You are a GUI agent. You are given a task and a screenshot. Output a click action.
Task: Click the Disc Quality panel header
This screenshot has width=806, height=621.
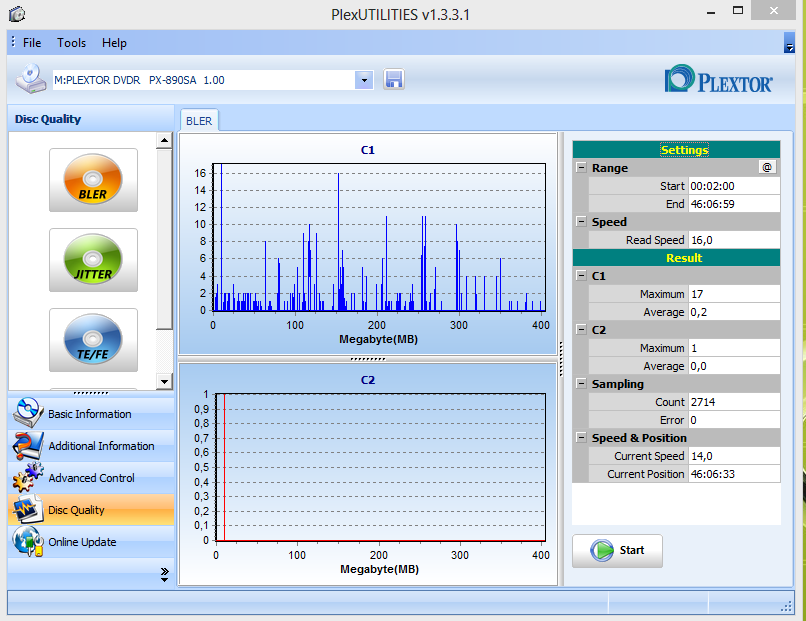point(91,119)
